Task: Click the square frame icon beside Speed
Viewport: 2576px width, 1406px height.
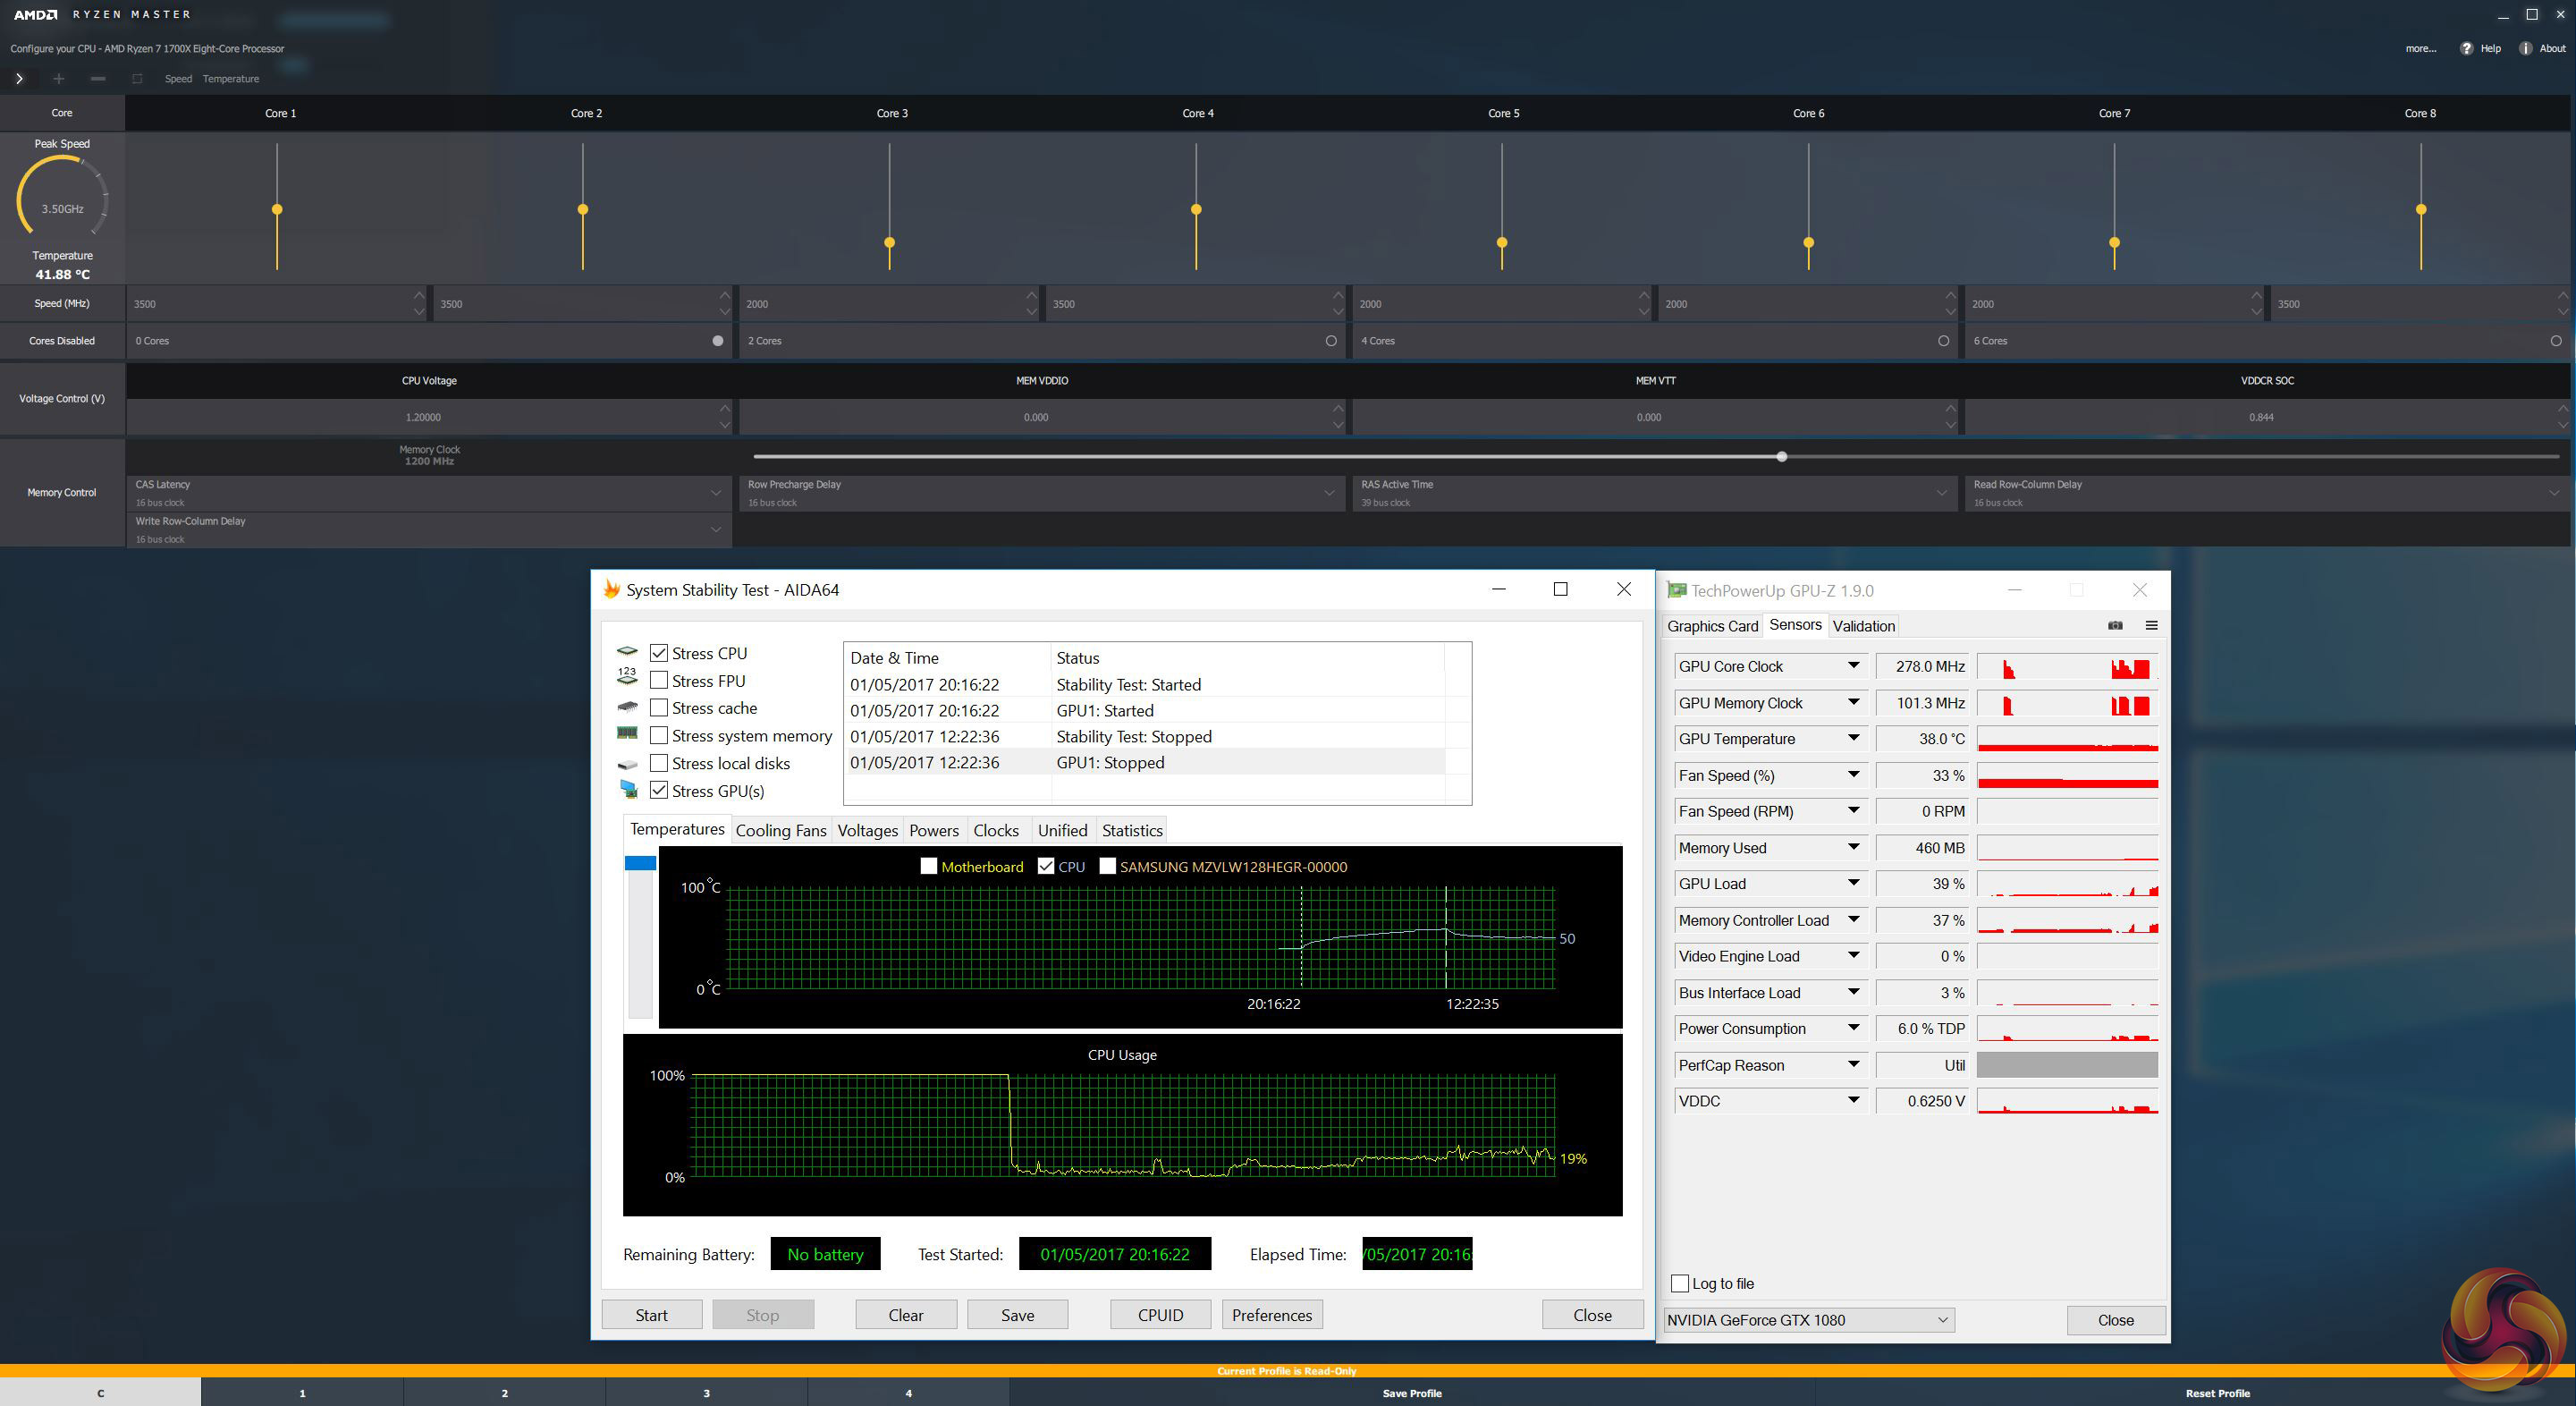Action: 137,78
